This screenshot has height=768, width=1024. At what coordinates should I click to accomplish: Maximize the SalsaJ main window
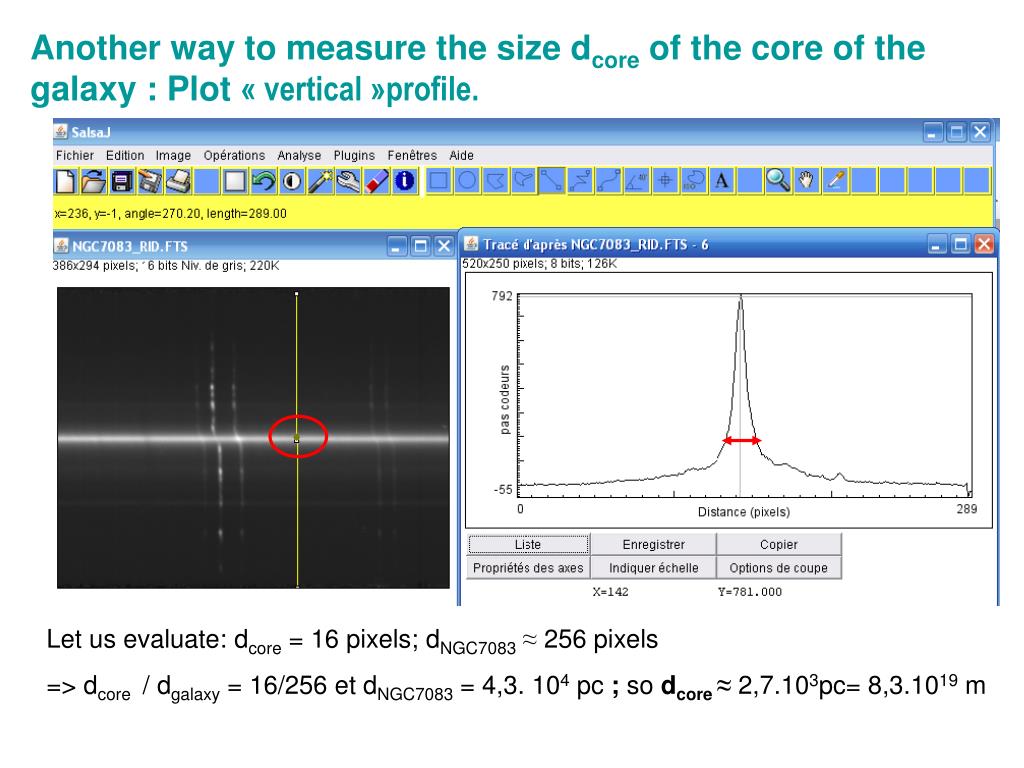point(956,133)
